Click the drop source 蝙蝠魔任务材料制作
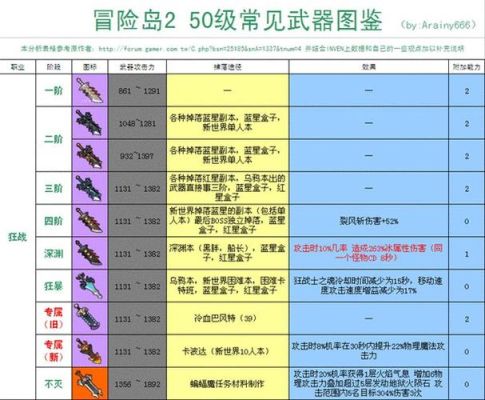The image size is (485, 400). click(x=226, y=384)
